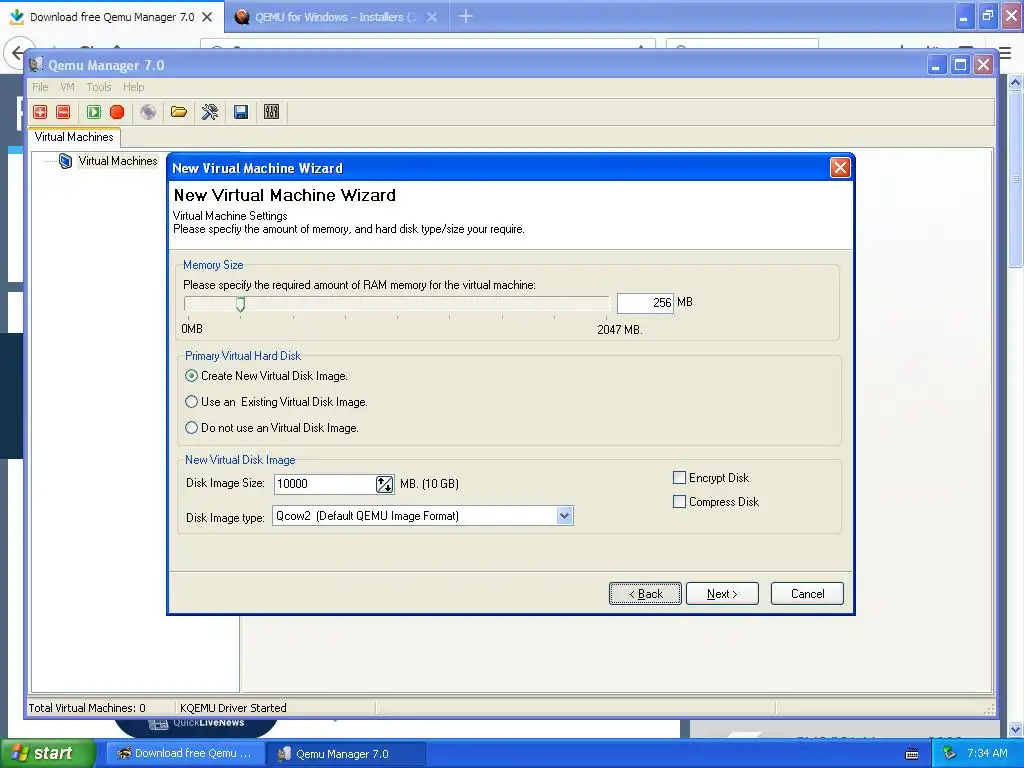1024x768 pixels.
Task: Click the red plus add-VM toolbar icon
Action: coord(40,112)
